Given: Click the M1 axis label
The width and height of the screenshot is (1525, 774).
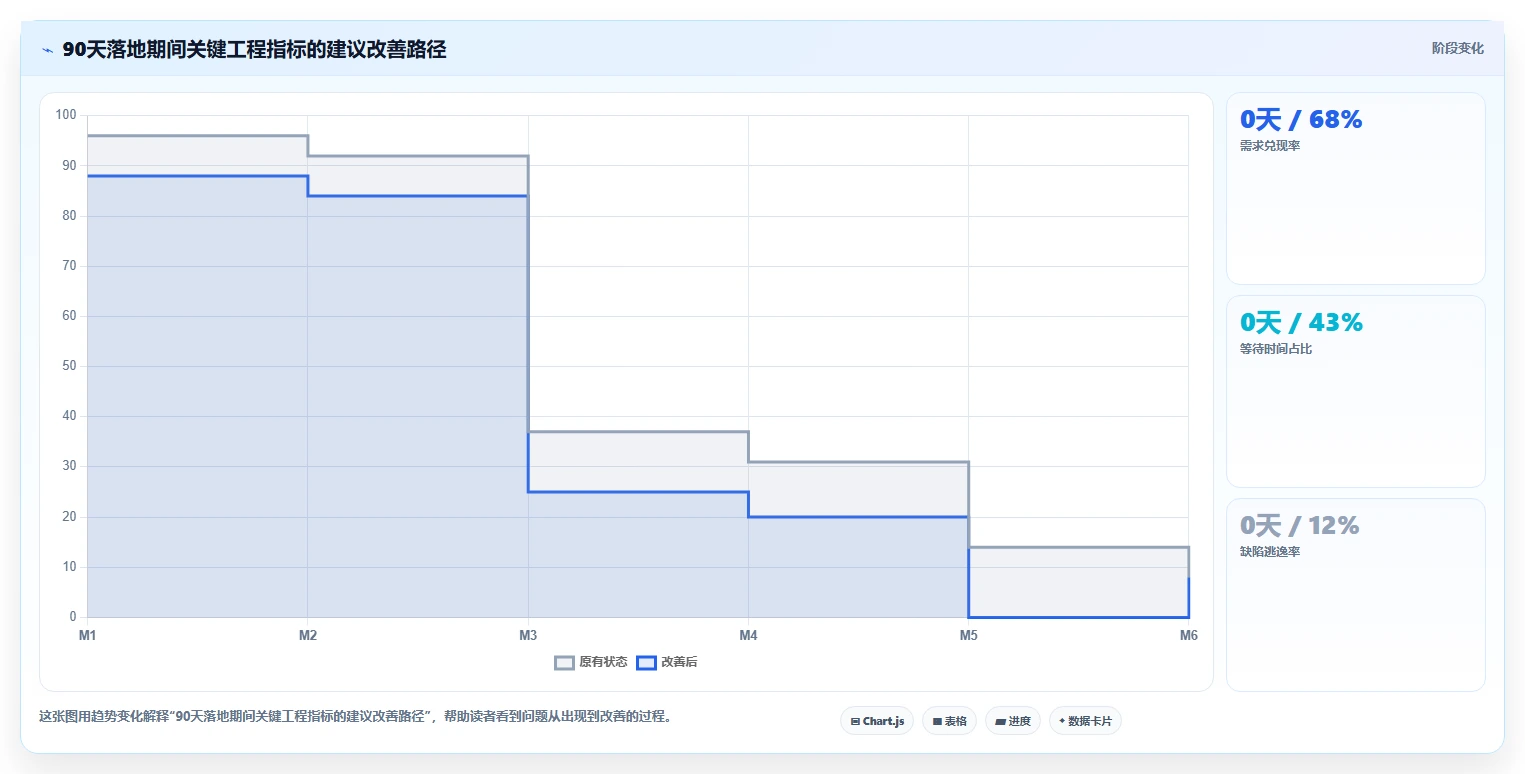Looking at the screenshot, I should (x=87, y=636).
